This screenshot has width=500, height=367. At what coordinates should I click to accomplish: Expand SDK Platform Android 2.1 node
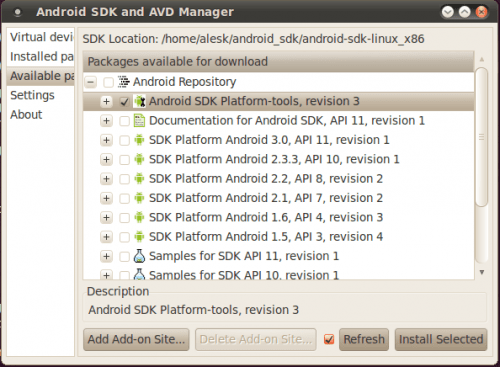(x=106, y=198)
